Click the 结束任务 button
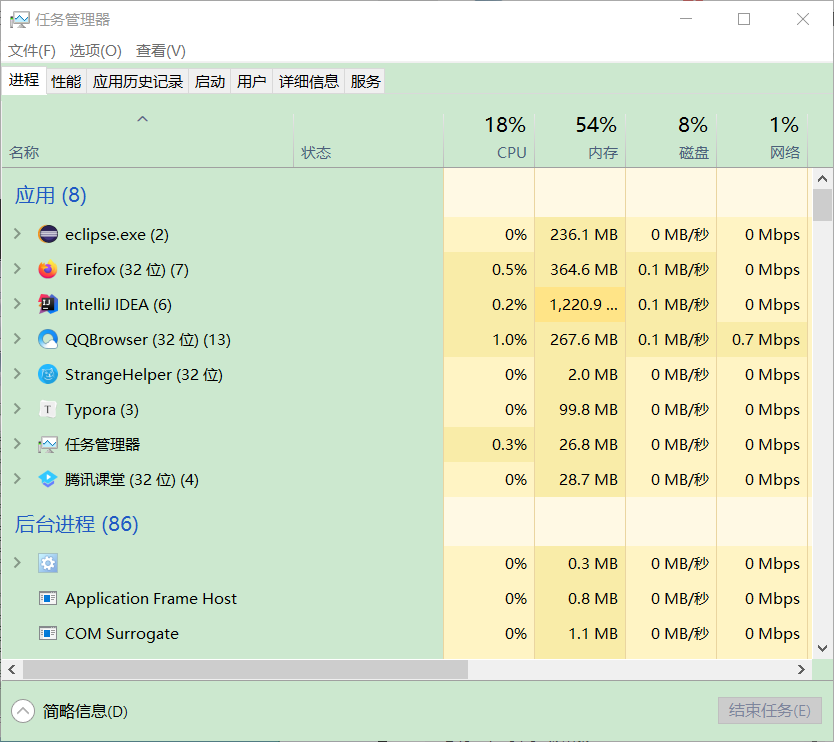The width and height of the screenshot is (834, 742). [x=770, y=711]
